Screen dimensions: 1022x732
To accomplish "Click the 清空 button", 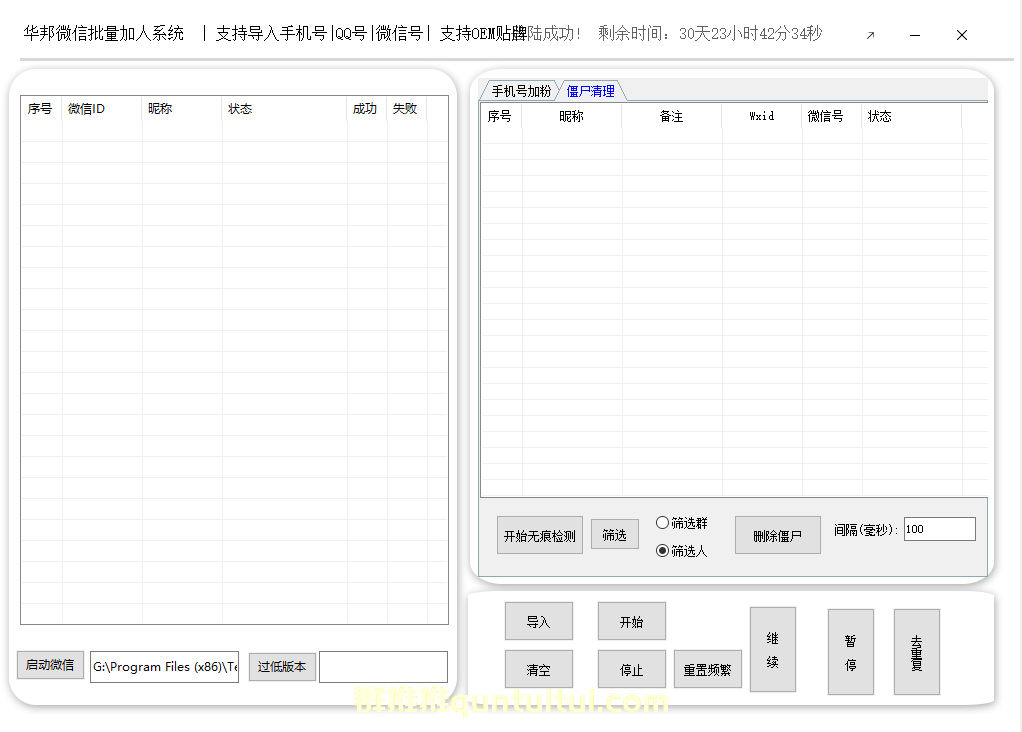I will [x=538, y=669].
